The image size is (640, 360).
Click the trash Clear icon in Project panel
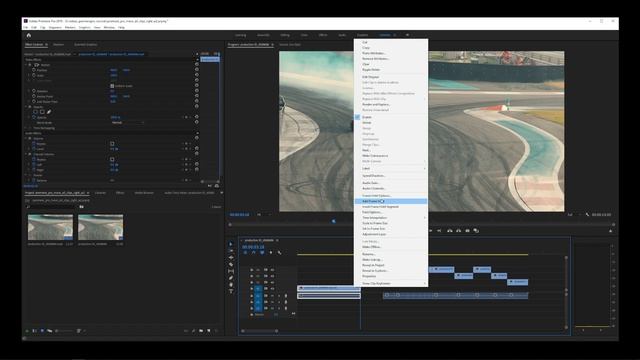pyautogui.click(x=216, y=331)
